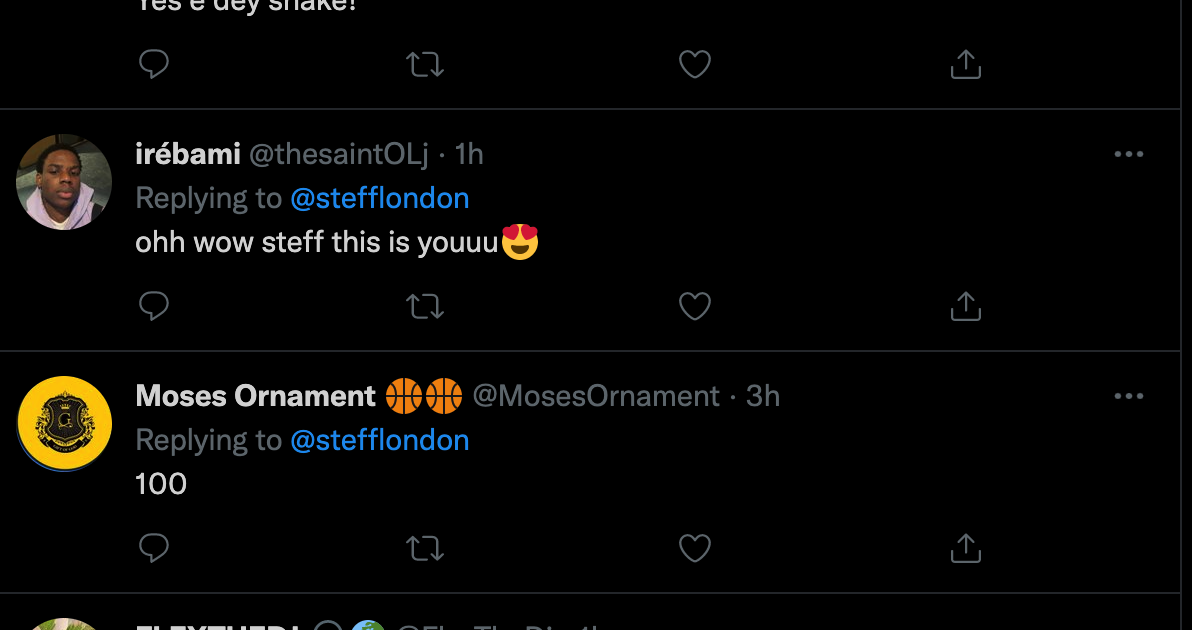
Task: Like irébami's 'ohh wow steff' tweet
Action: point(695,306)
